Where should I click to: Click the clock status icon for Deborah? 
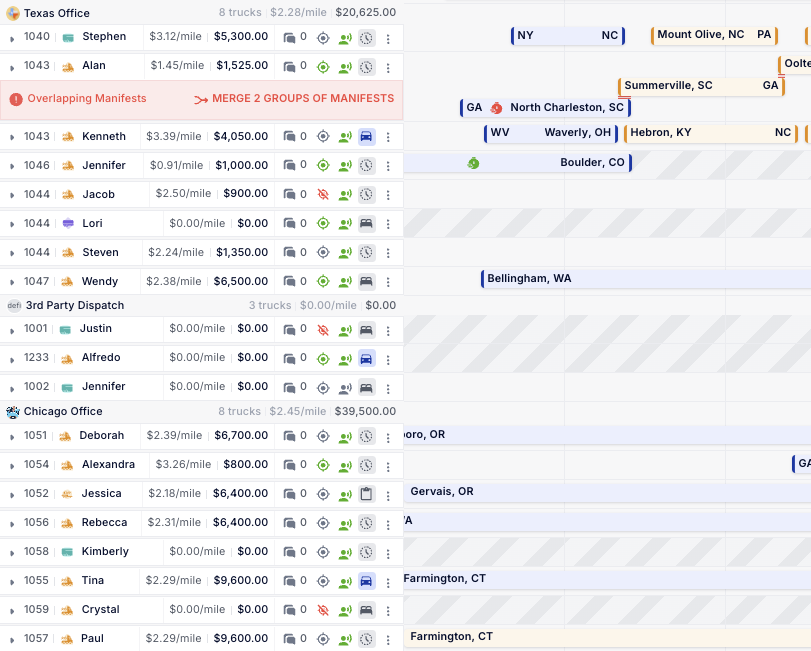[366, 437]
